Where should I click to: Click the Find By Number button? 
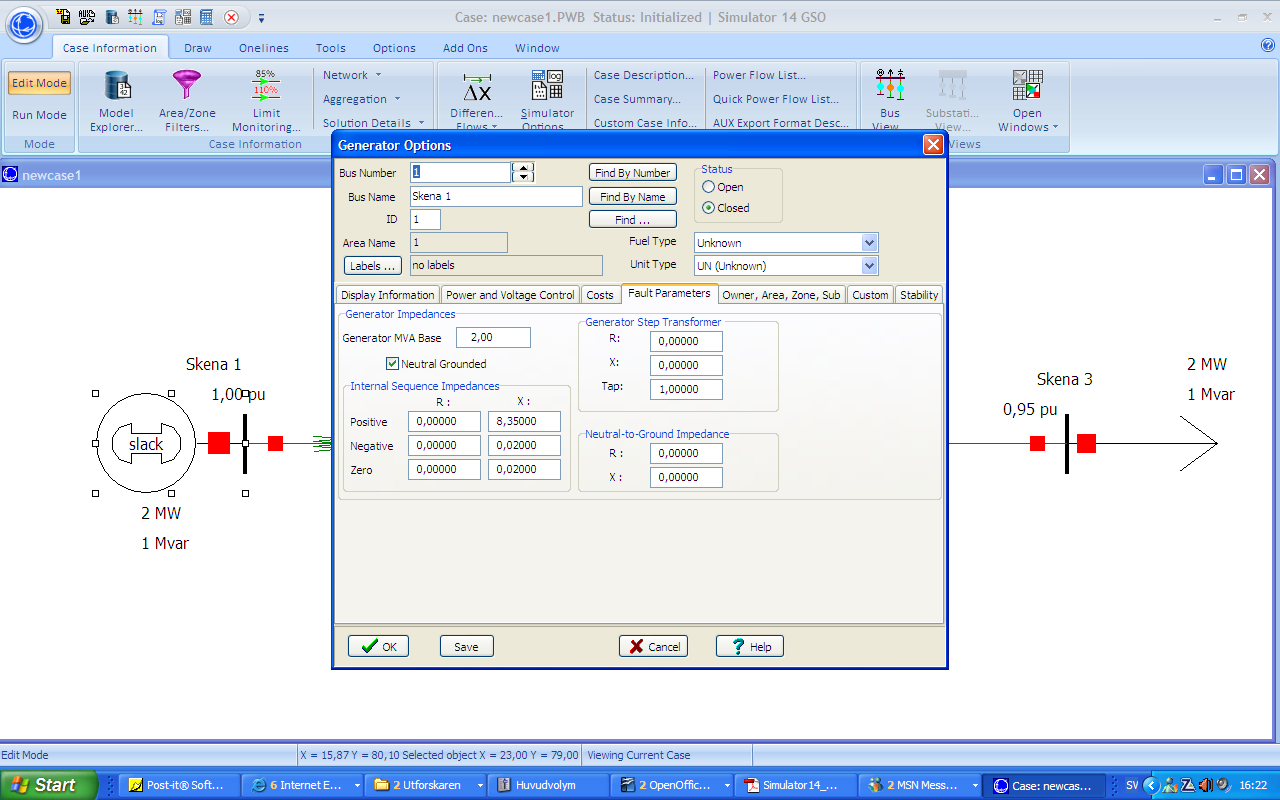pyautogui.click(x=633, y=173)
